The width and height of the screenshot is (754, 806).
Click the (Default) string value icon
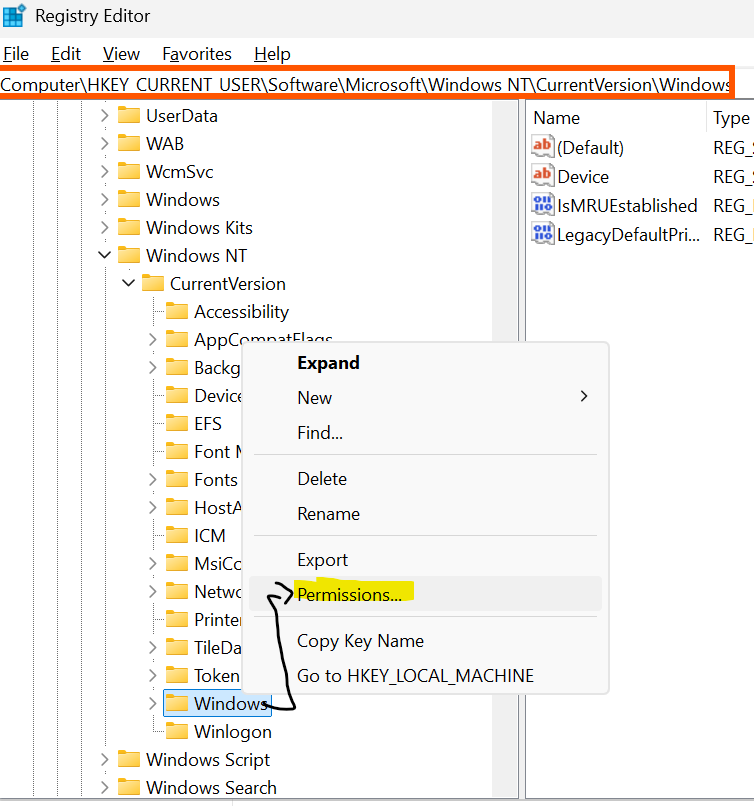pyautogui.click(x=543, y=147)
